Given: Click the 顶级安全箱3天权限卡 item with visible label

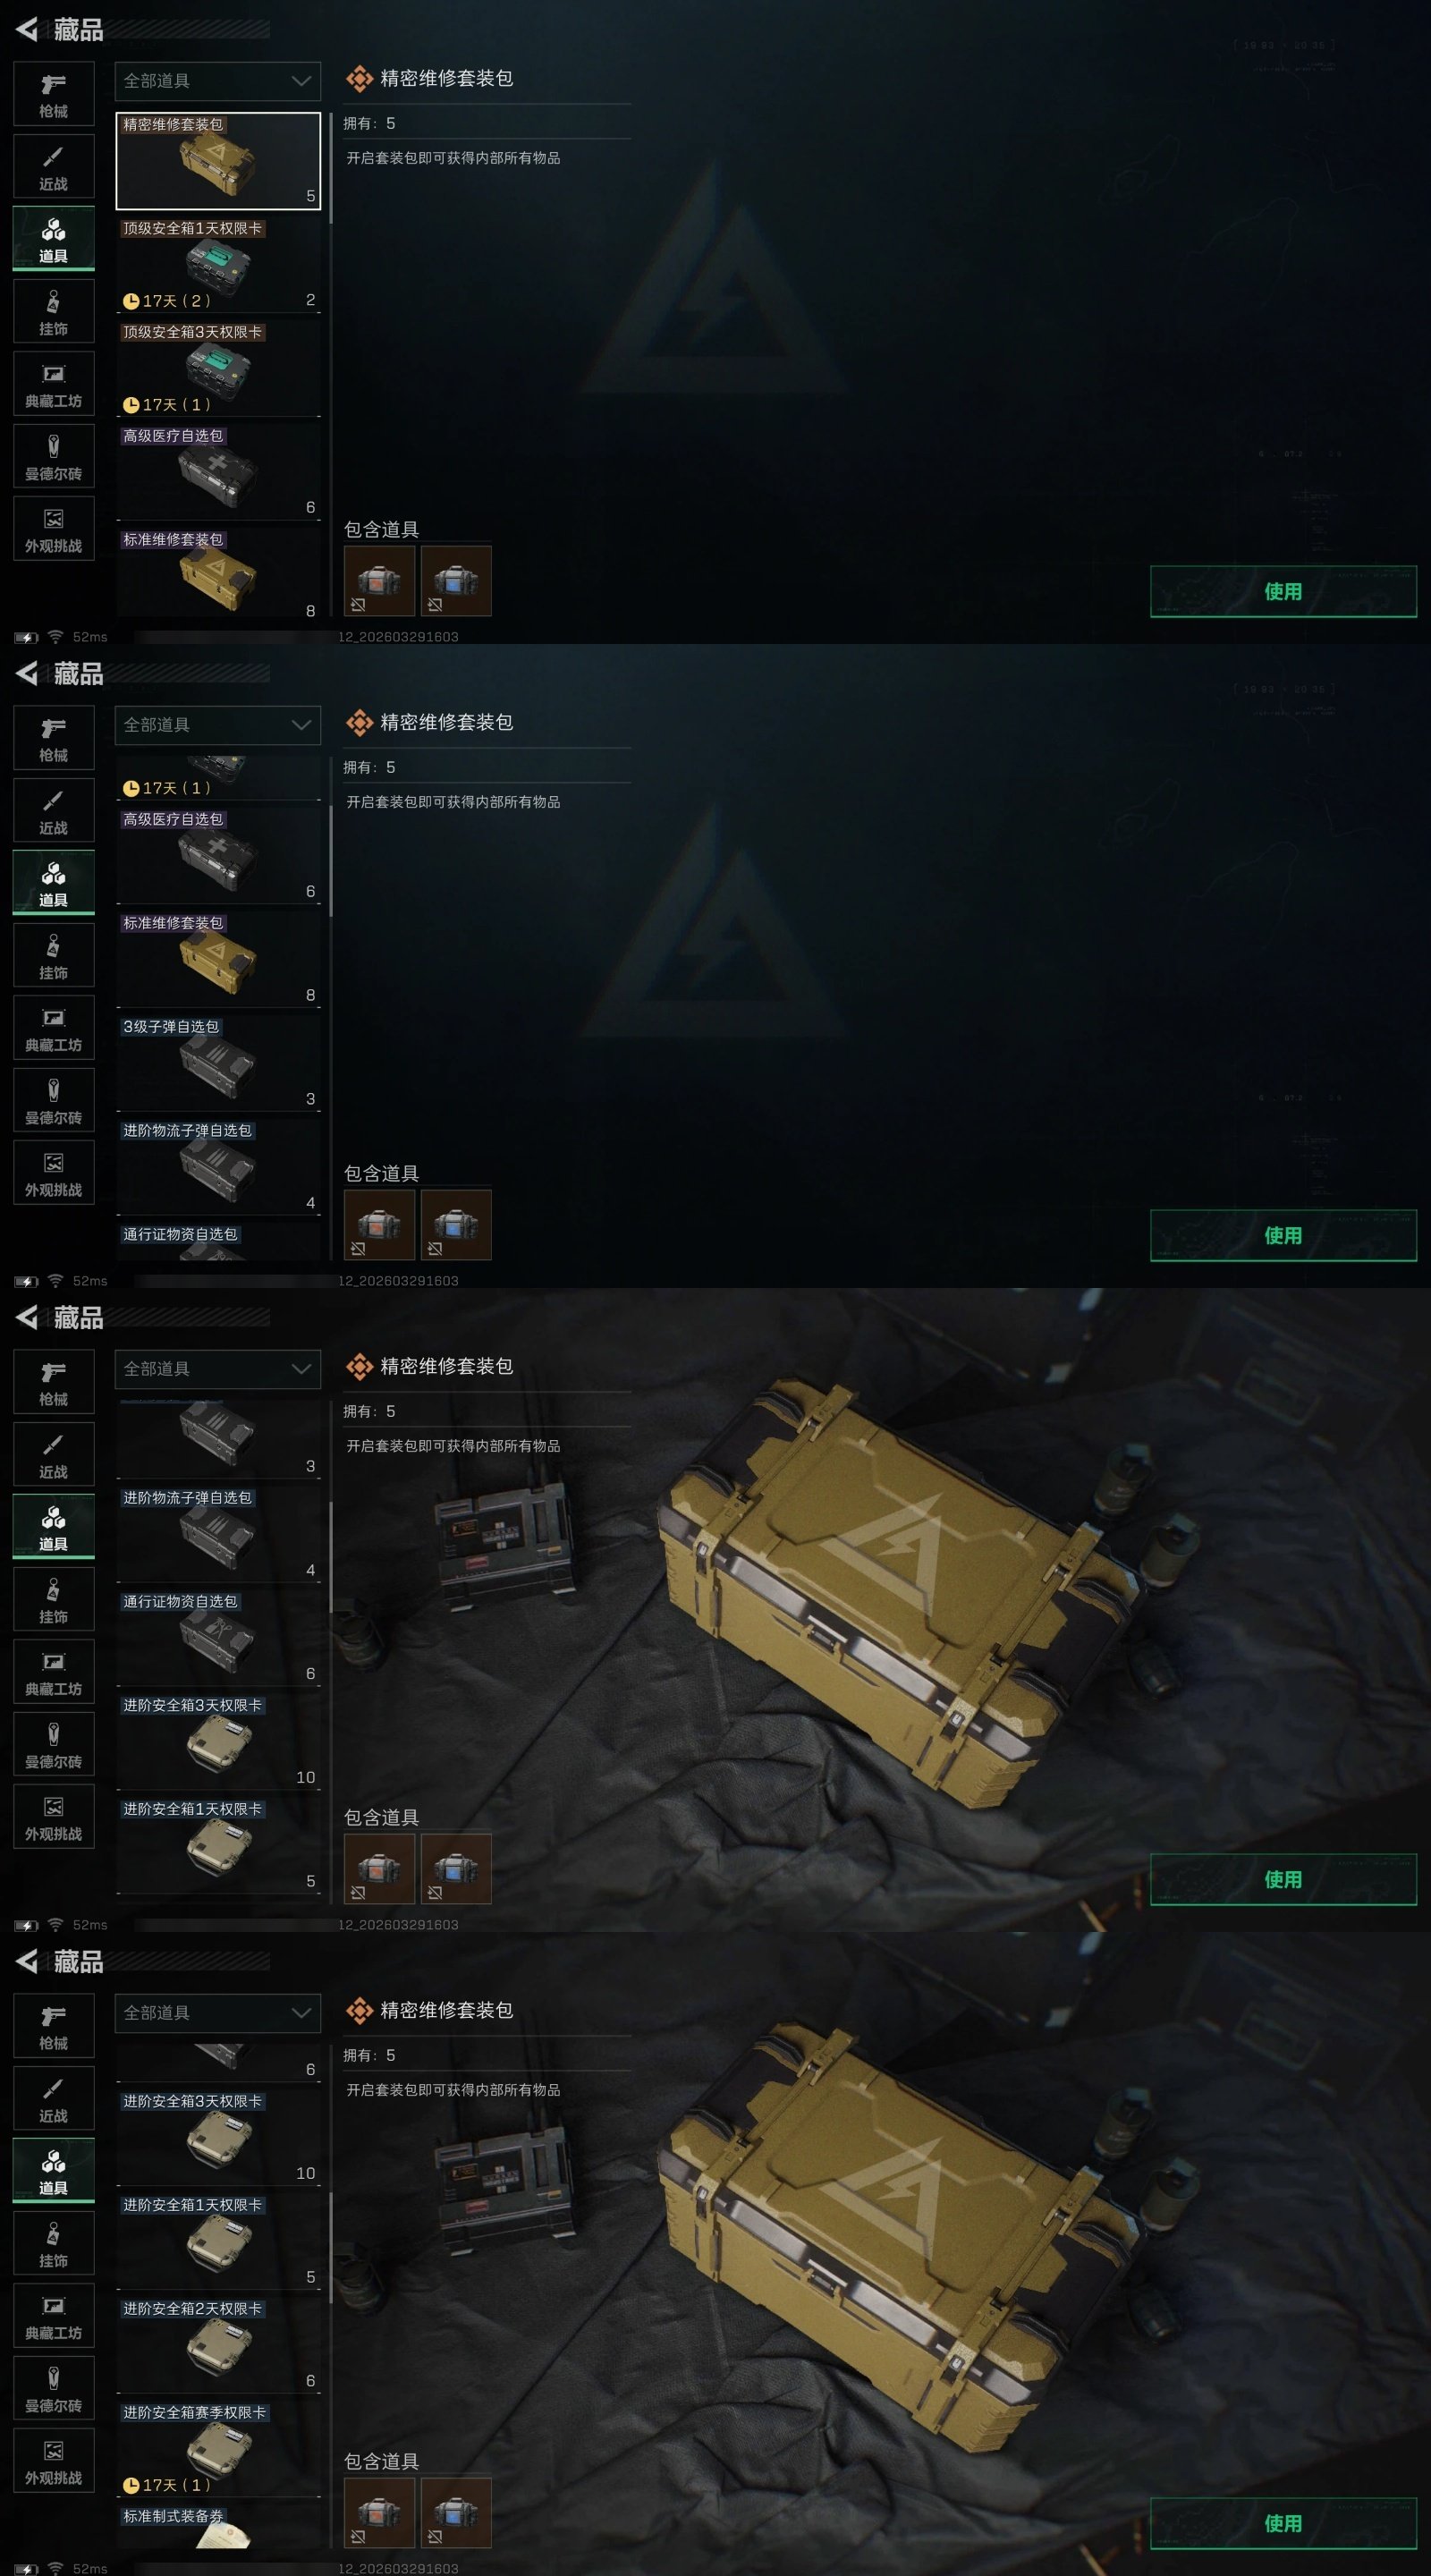Looking at the screenshot, I should point(218,368).
